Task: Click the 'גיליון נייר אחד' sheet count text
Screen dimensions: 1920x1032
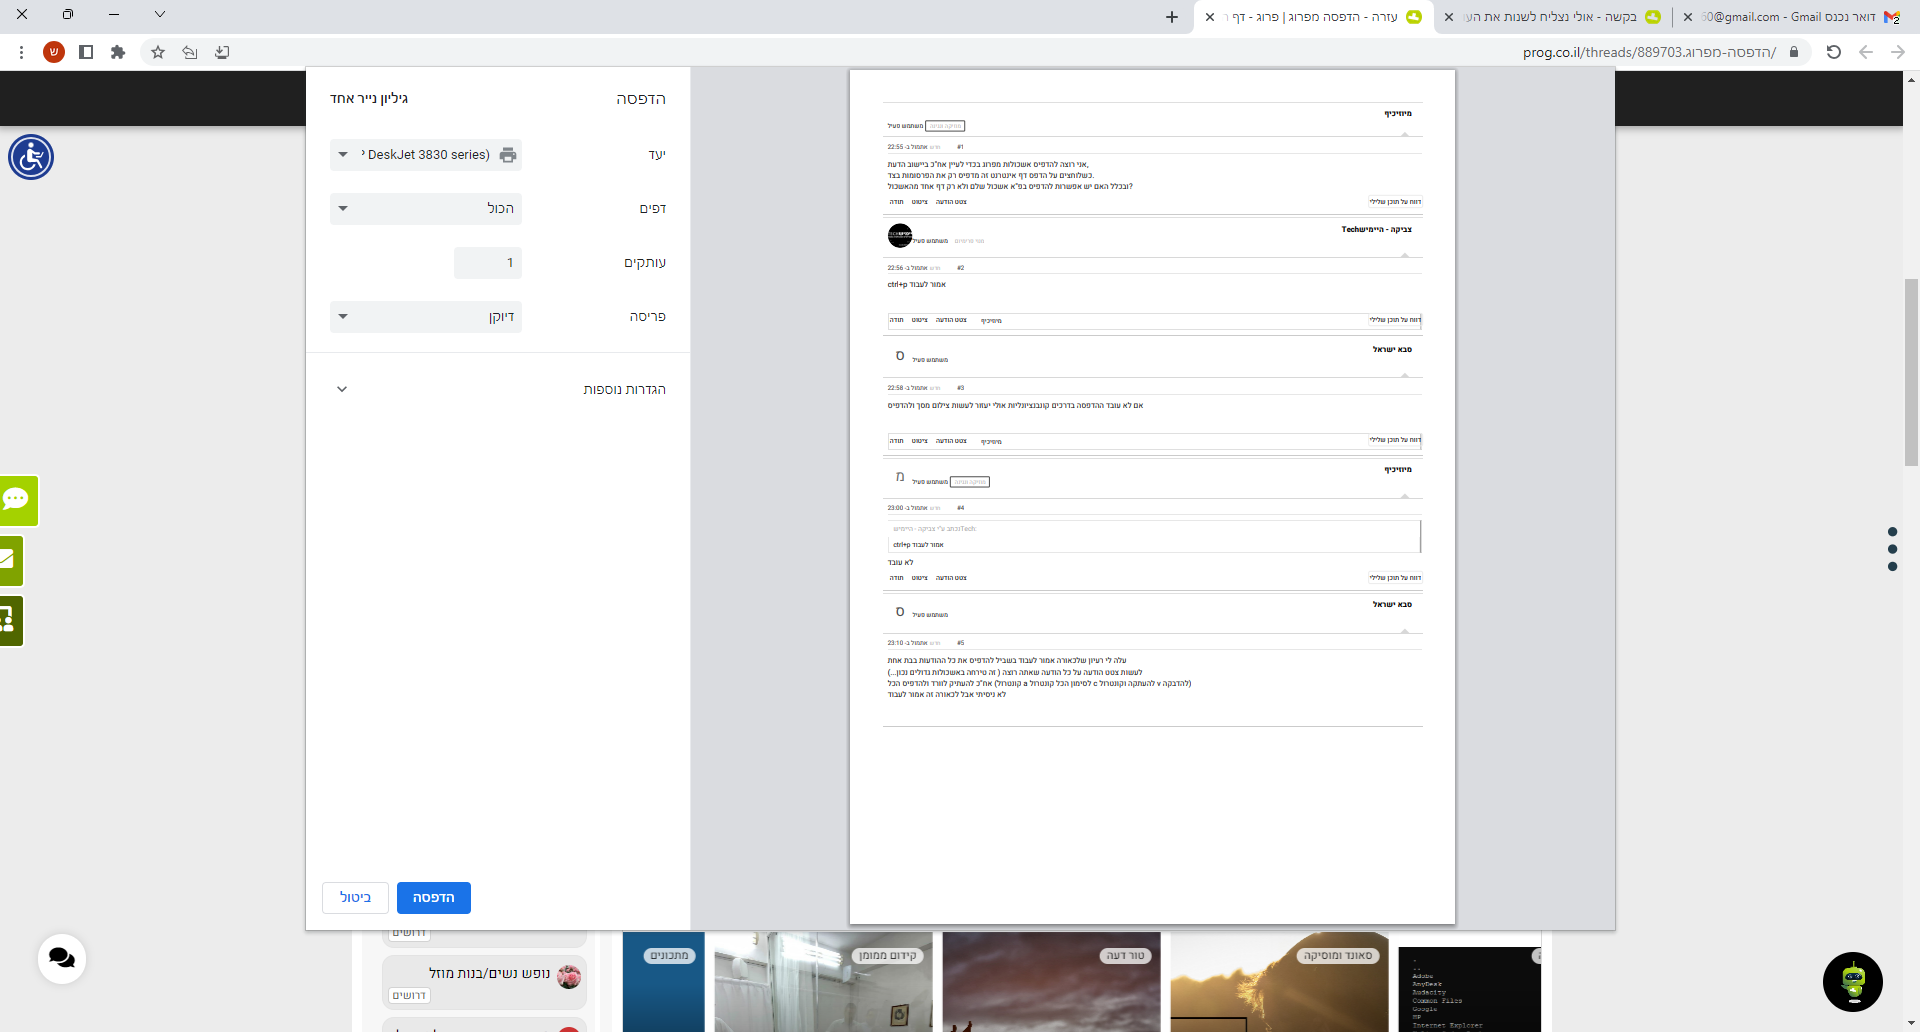Action: tap(369, 98)
